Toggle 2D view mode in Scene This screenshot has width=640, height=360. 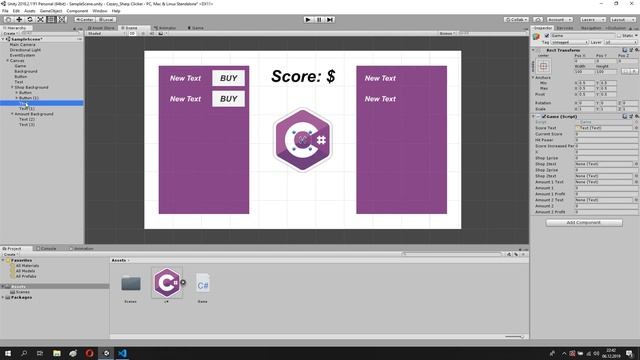(133, 33)
